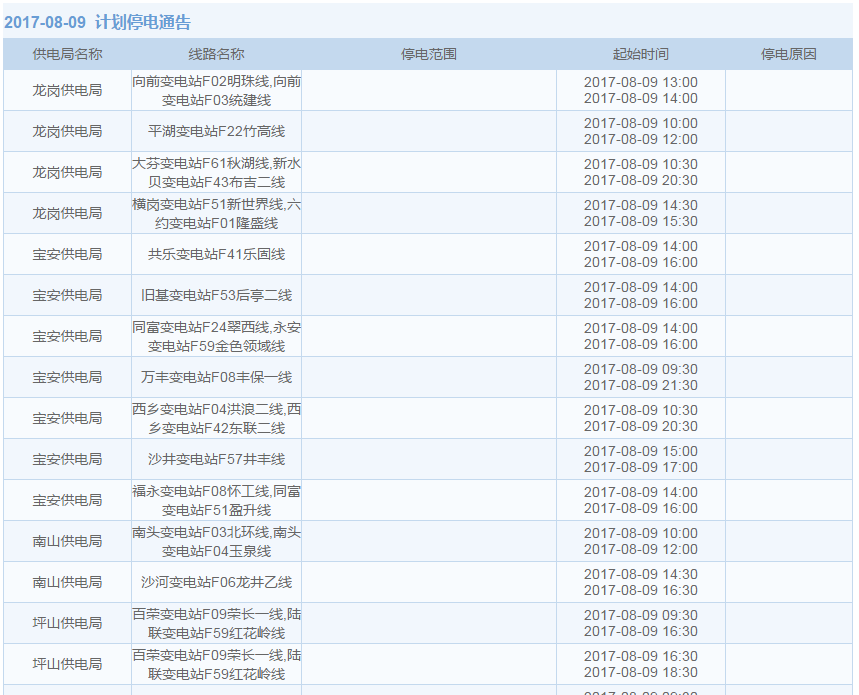Screen dimensions: 859x695
Task: Select the 同富变电站F24翠西线 line cell
Action: coord(216,336)
